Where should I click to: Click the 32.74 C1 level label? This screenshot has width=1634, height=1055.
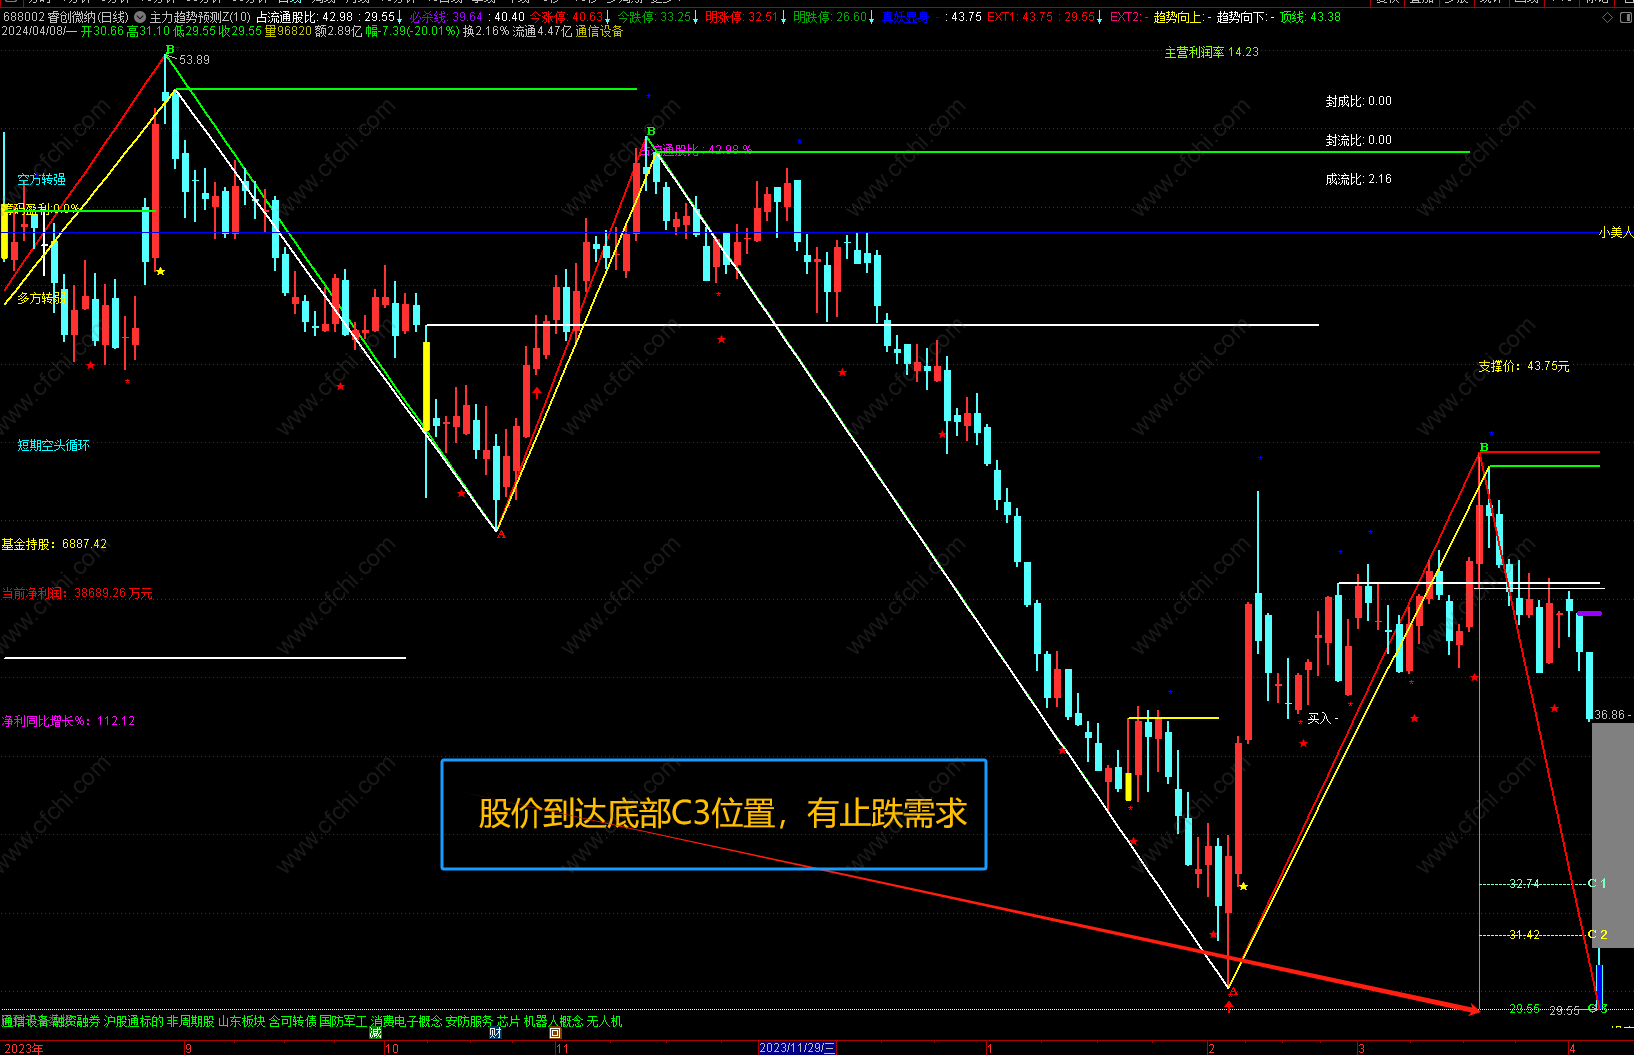(1524, 884)
